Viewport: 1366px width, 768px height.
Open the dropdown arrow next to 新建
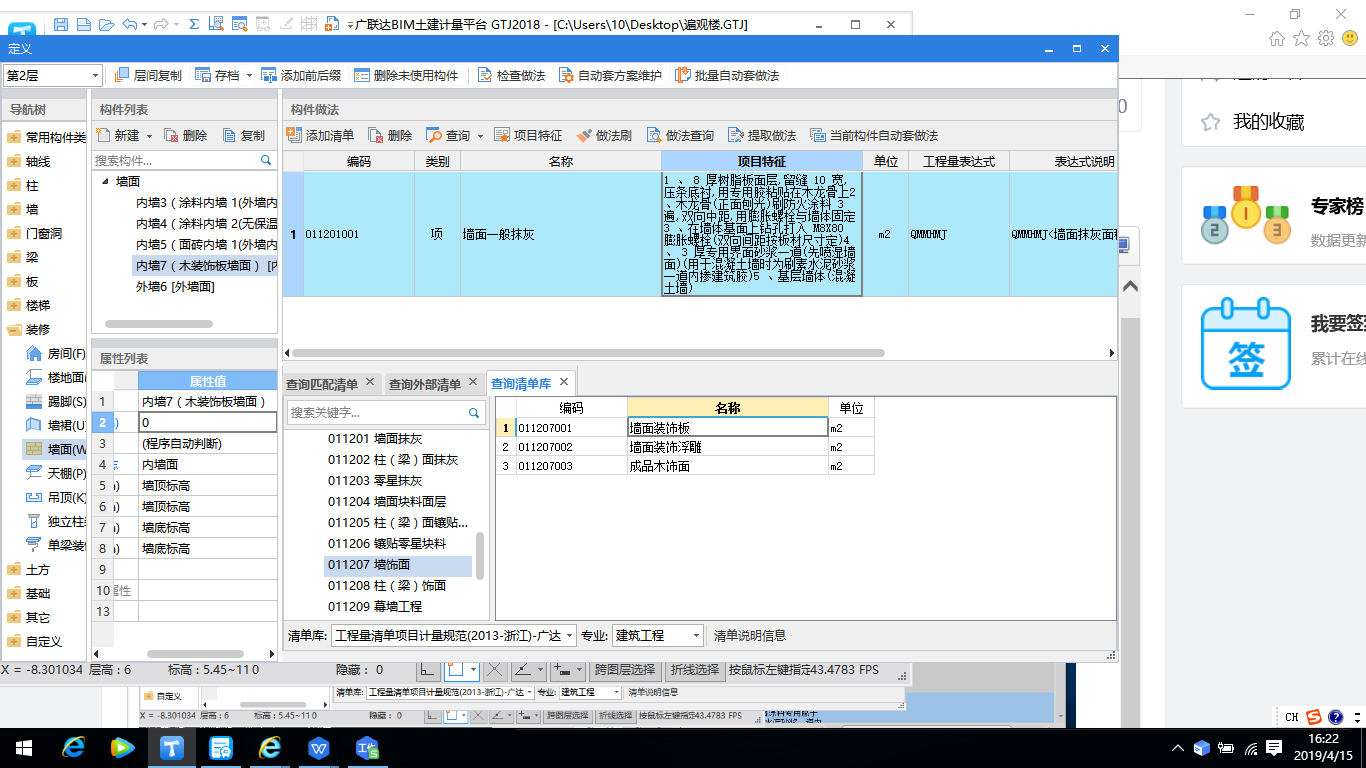pos(150,136)
